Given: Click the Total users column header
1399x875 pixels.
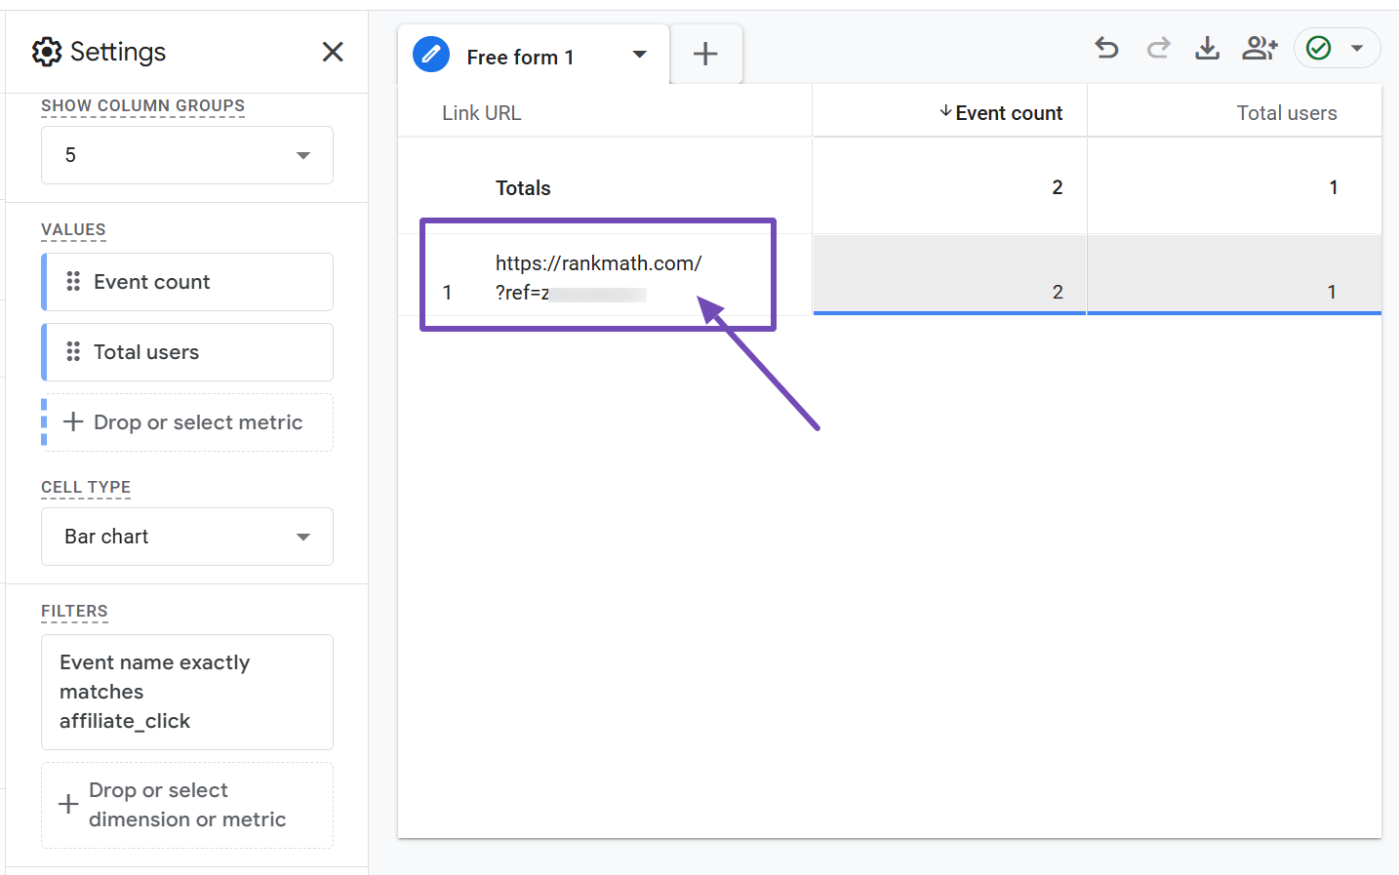Looking at the screenshot, I should [x=1286, y=113].
